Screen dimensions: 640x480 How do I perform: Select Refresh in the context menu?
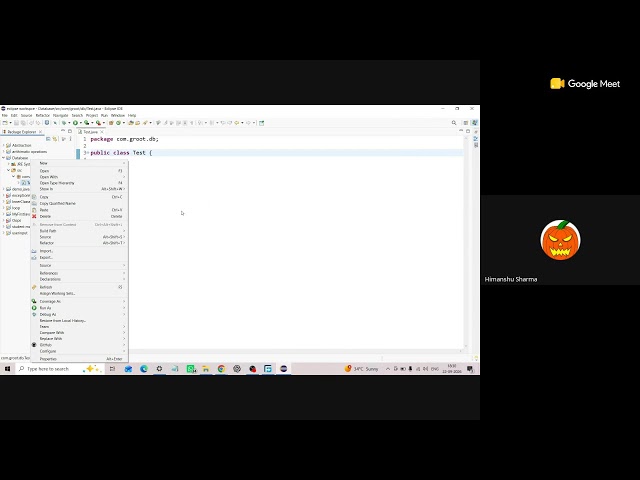click(x=80, y=287)
